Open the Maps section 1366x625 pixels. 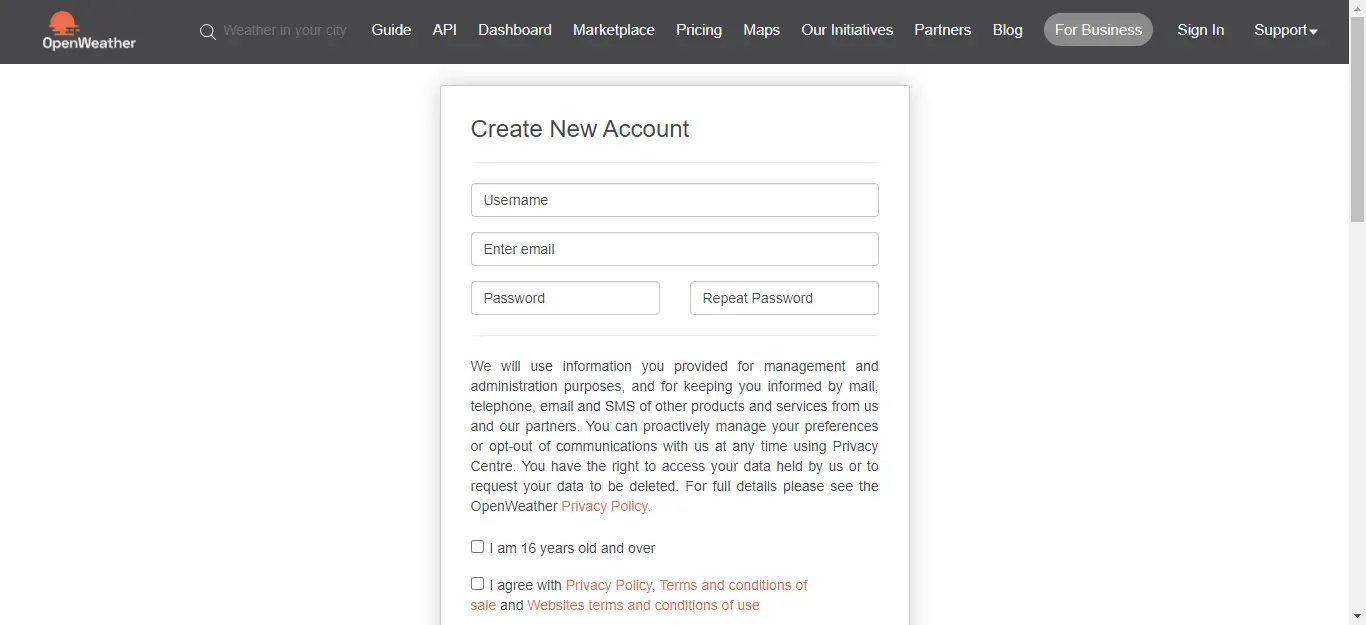click(761, 30)
